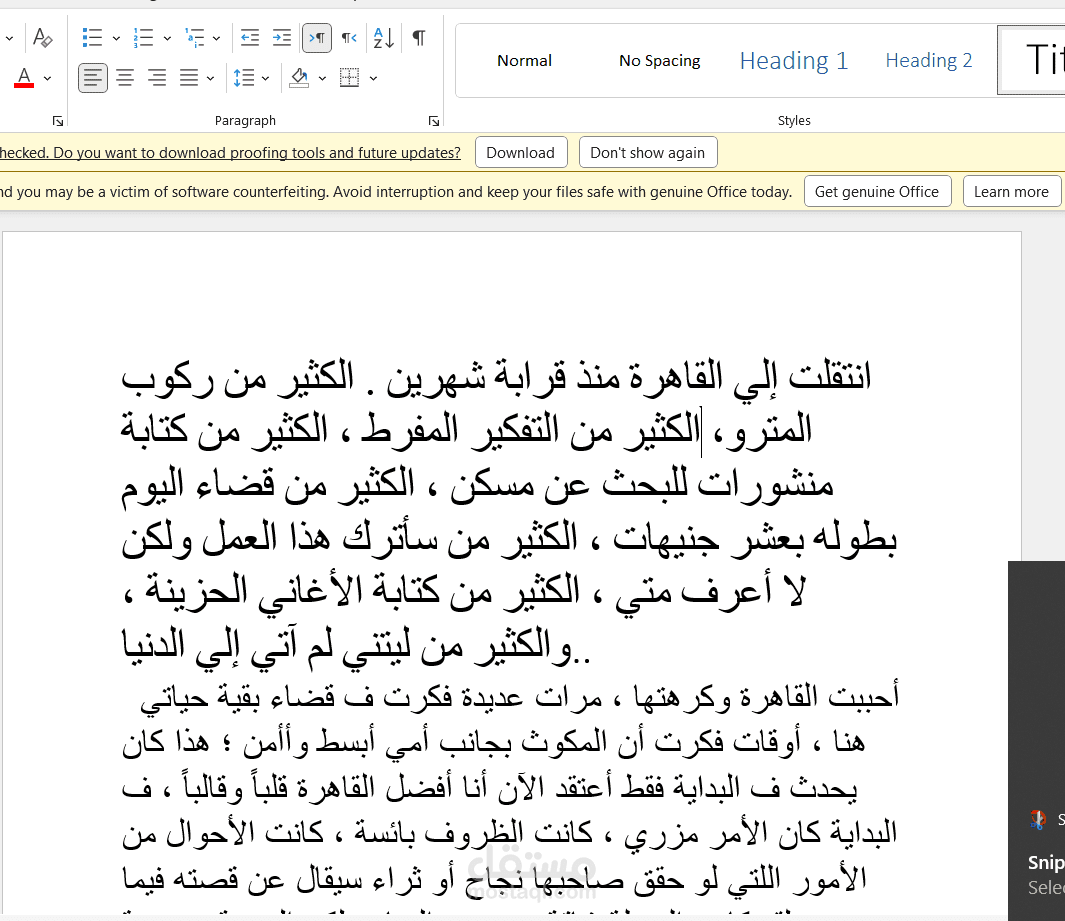Viewport: 1065px width, 921px height.
Task: Open shading color dropdown arrow
Action: (323, 78)
